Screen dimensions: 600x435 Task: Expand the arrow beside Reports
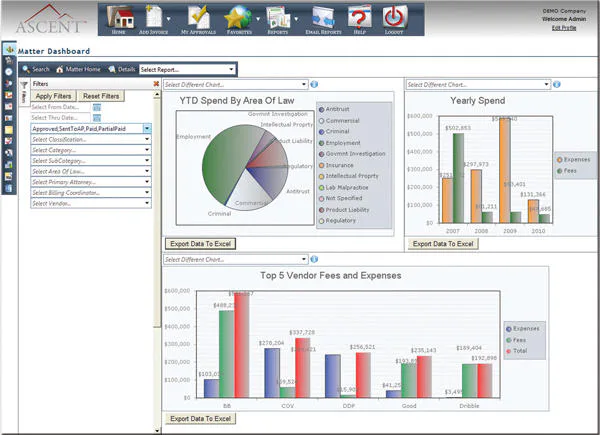pyautogui.click(x=296, y=18)
